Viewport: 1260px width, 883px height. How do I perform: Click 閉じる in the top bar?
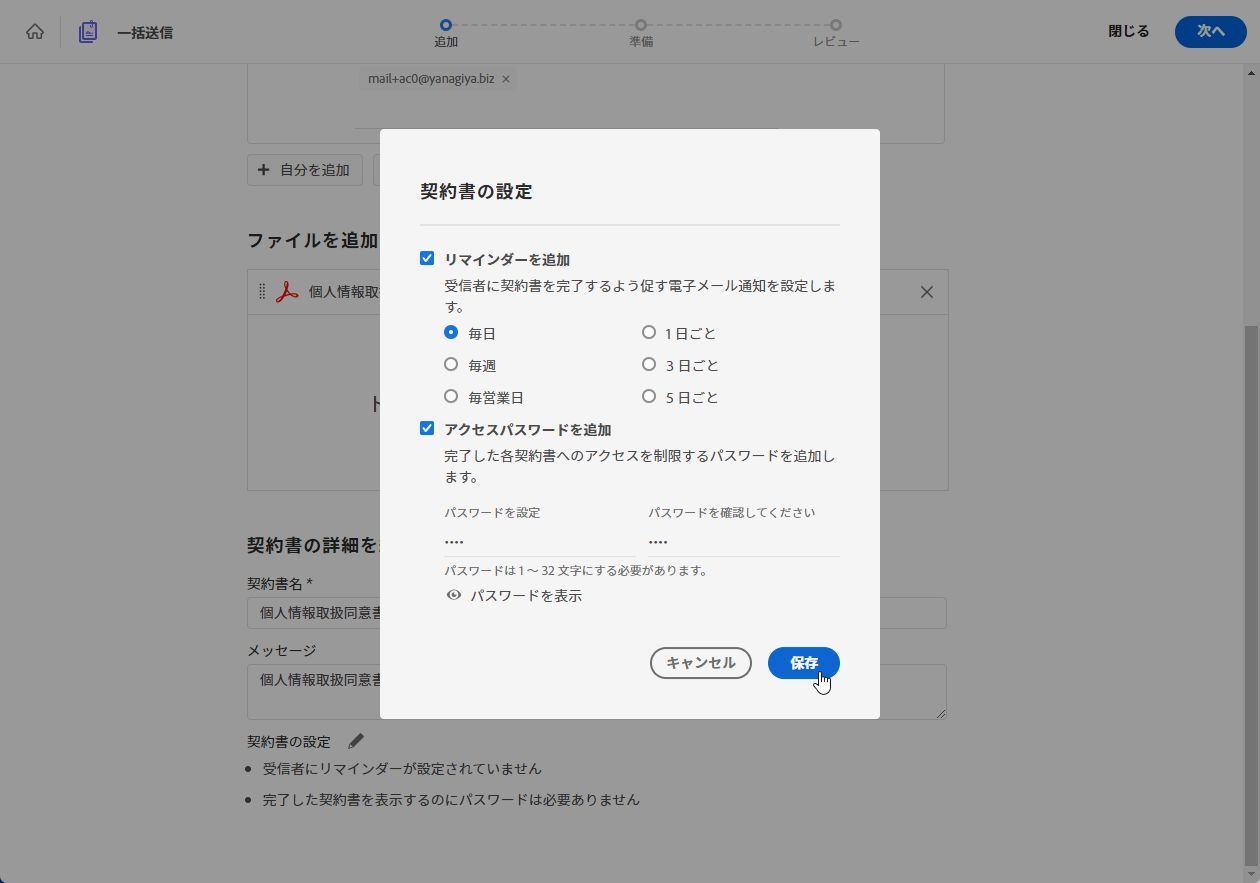1127,31
